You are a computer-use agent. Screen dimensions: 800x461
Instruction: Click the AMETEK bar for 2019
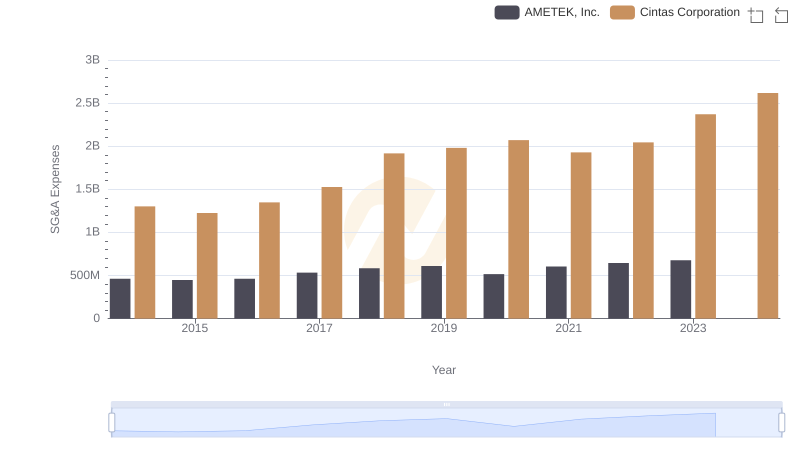click(432, 292)
